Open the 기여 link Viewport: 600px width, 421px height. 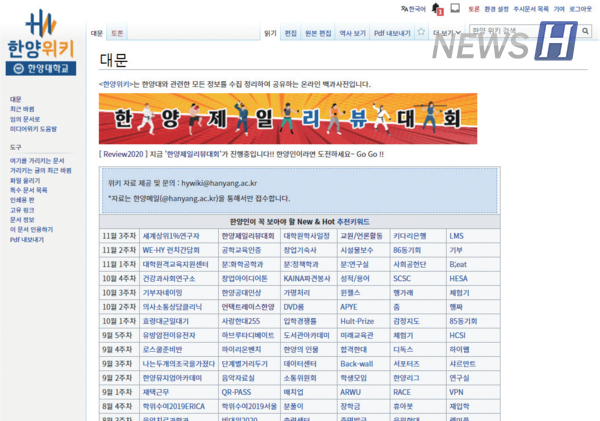coord(559,9)
